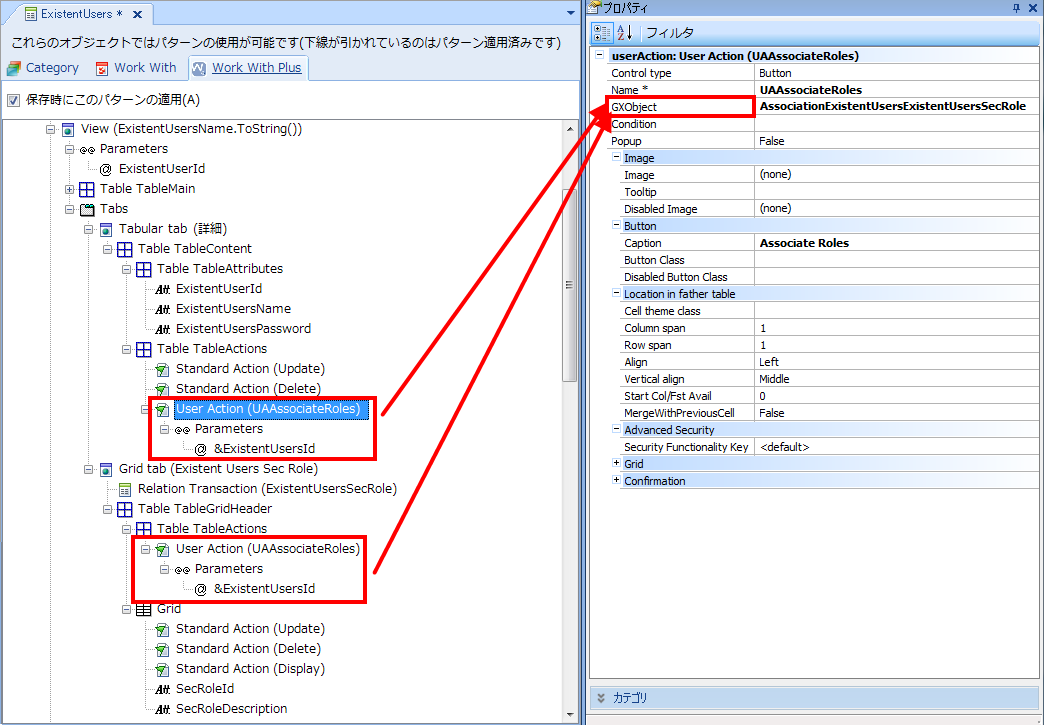The height and width of the screenshot is (726, 1044).
Task: Collapse the Tabs node
Action: (69, 209)
